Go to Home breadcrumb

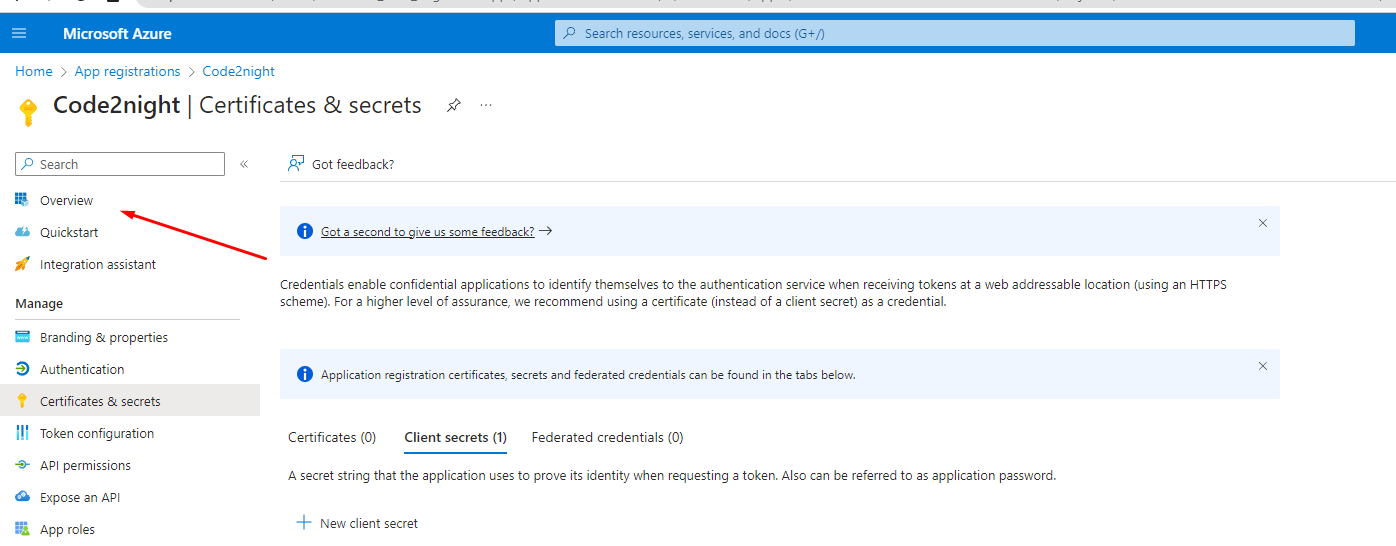[x=33, y=71]
